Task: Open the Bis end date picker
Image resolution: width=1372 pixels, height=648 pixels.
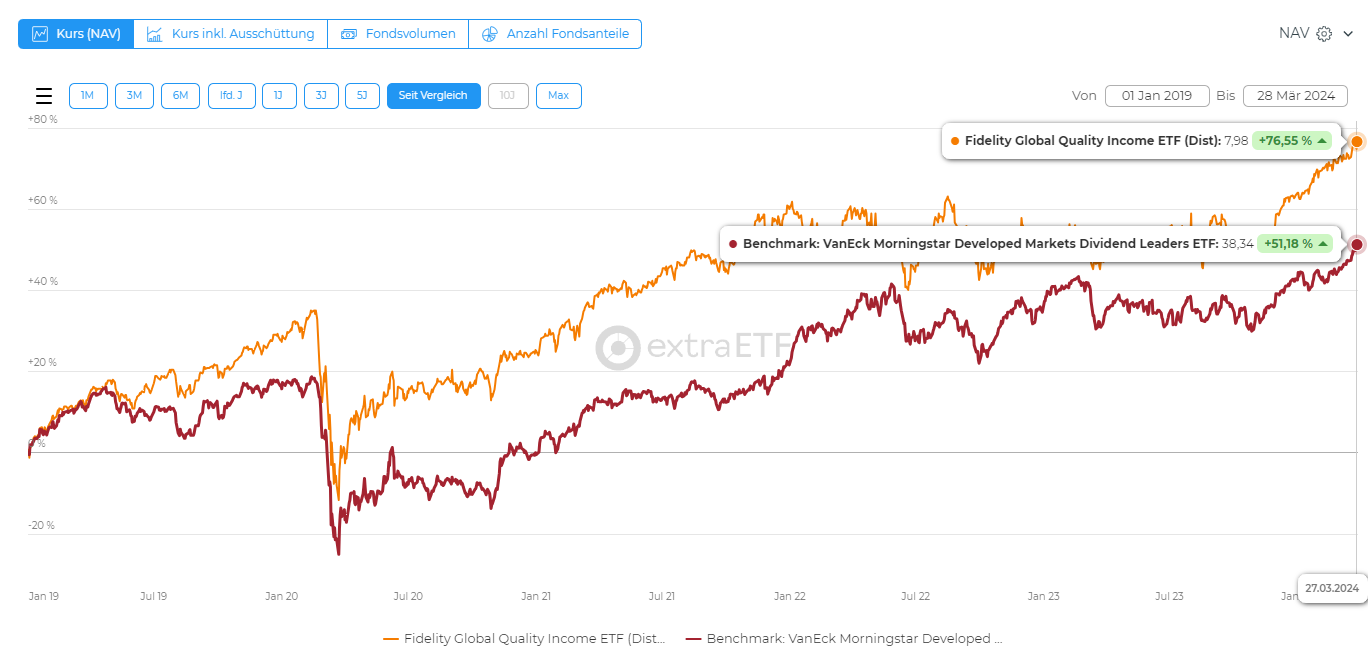Action: (1295, 96)
